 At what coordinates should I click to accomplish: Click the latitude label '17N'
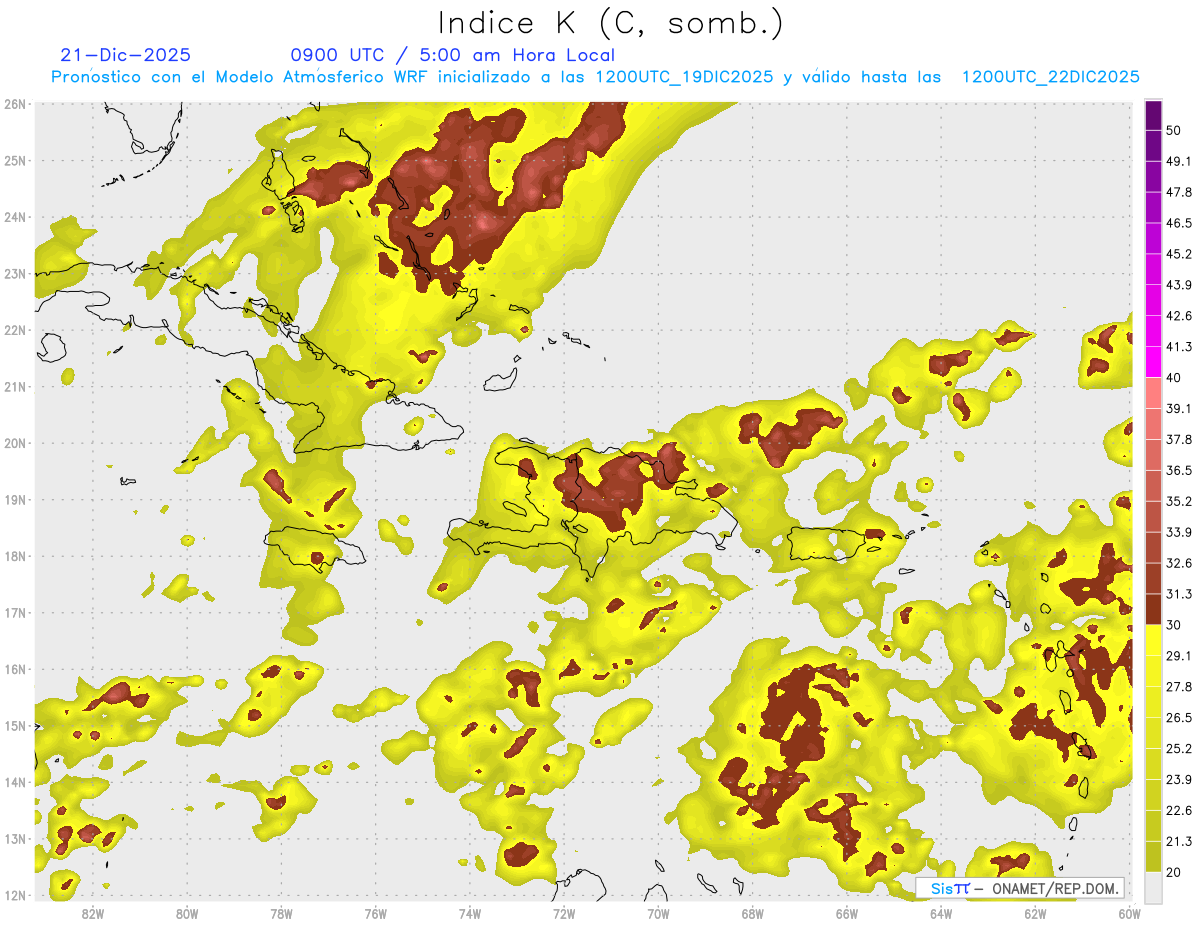pyautogui.click(x=14, y=613)
